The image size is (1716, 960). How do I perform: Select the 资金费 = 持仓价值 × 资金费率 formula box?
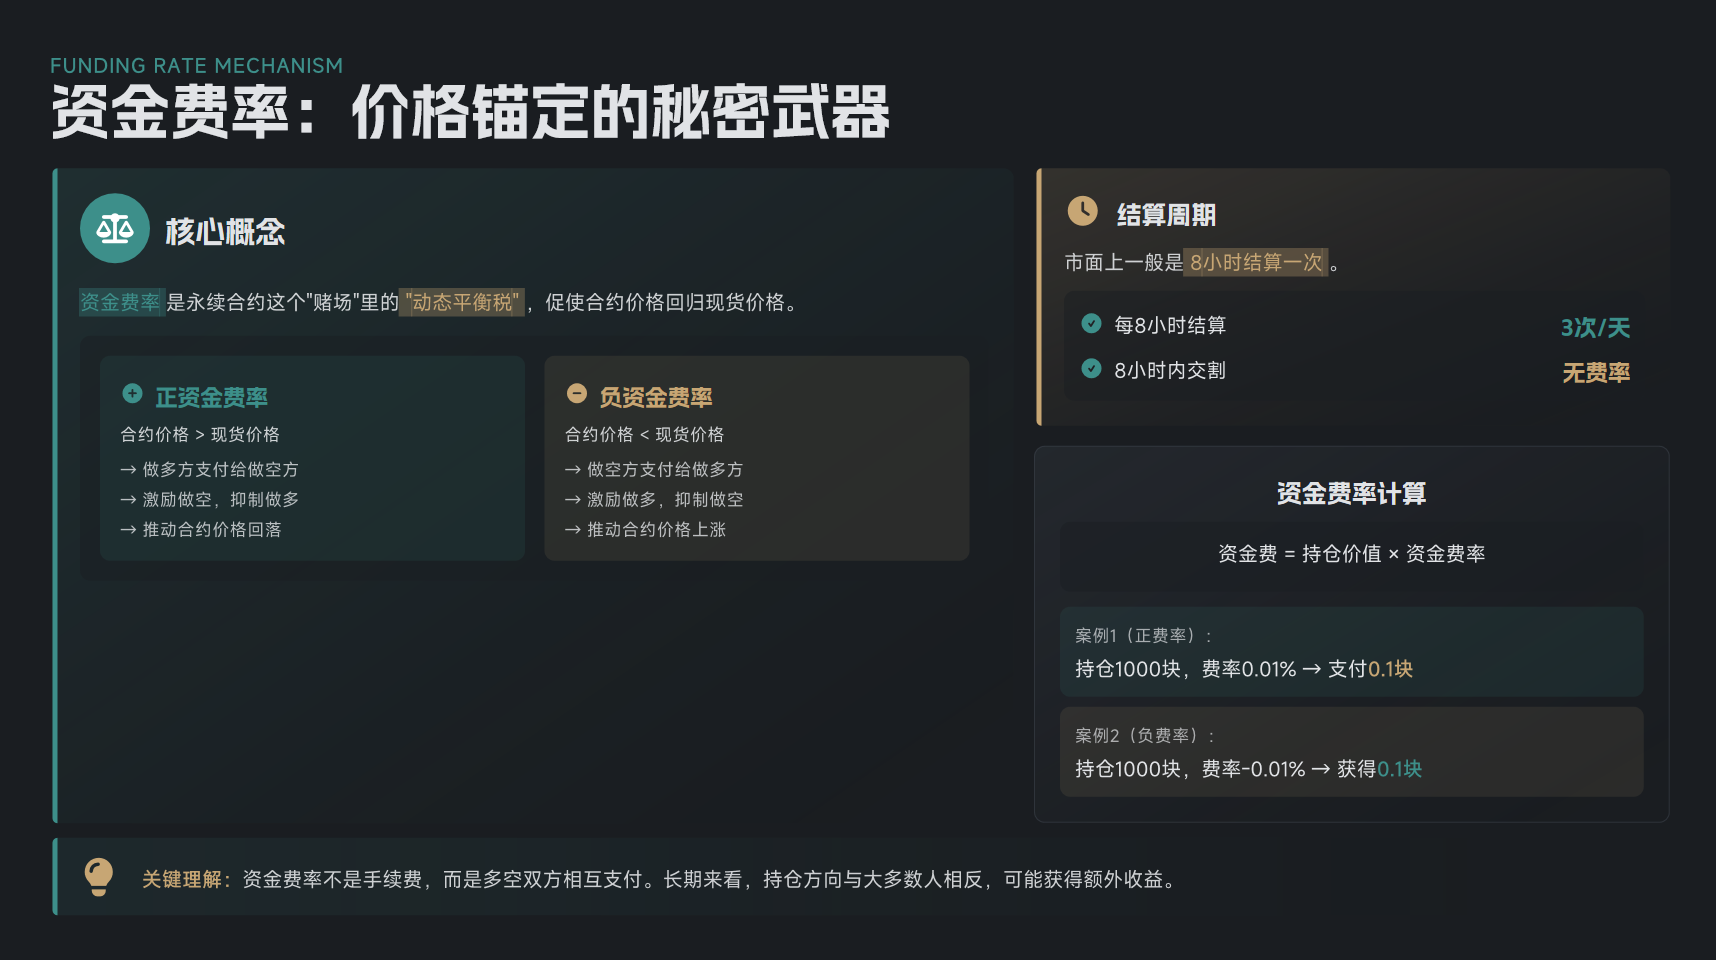pyautogui.click(x=1351, y=554)
